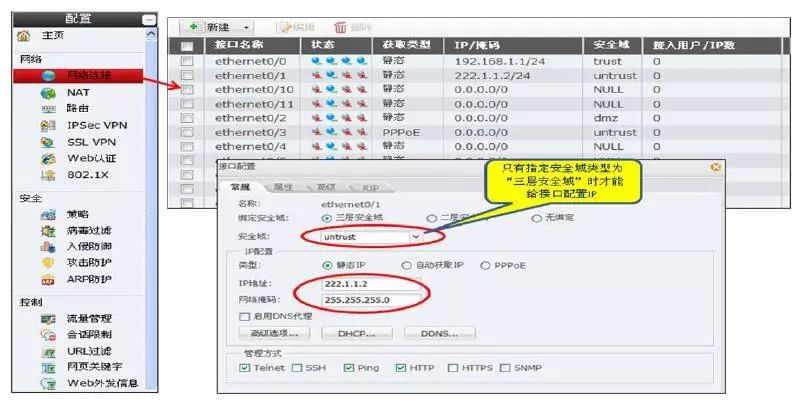This screenshot has height=404, width=803.
Task: Click the ethernet0/10 interface name
Action: click(255, 90)
